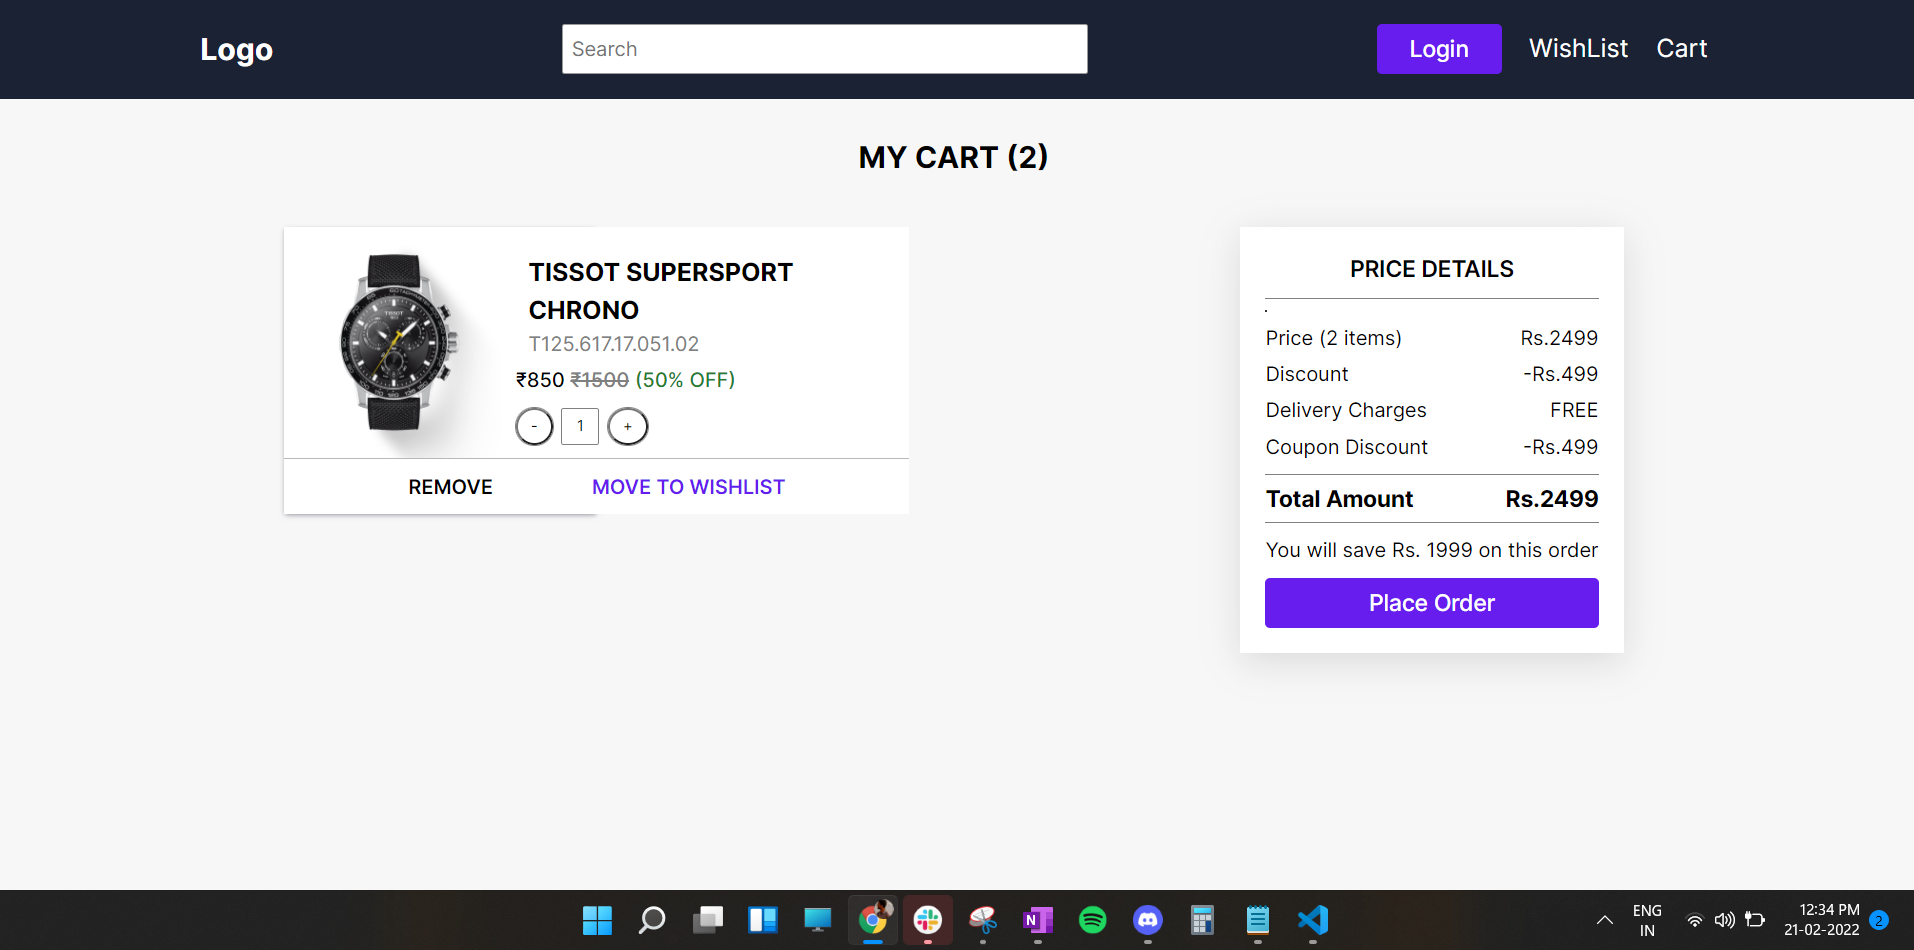Open the Windows Start menu
Screen dimensions: 1914x950
597,920
